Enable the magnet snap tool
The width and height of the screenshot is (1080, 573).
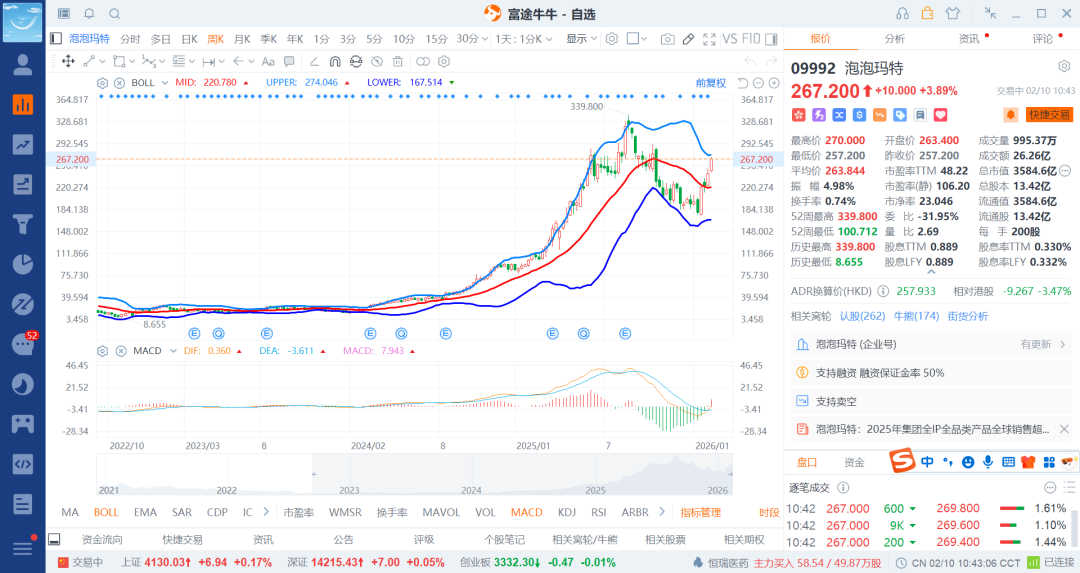pos(335,61)
